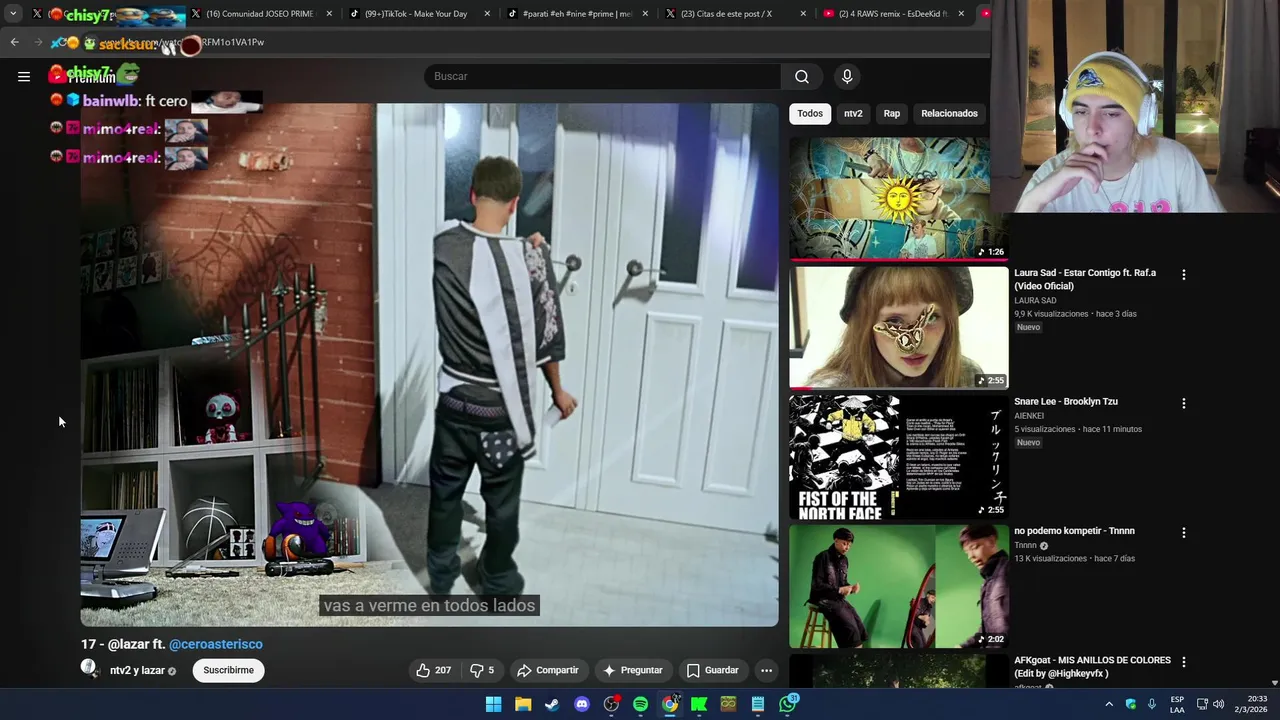Open Minecraft from the taskbar

[728, 704]
